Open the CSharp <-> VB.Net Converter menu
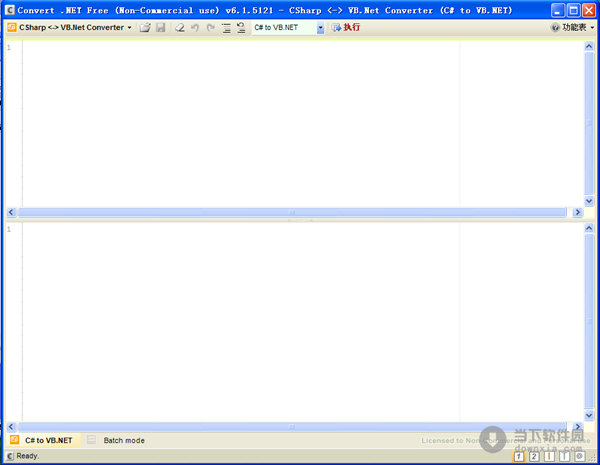This screenshot has height=465, width=600. (75, 28)
